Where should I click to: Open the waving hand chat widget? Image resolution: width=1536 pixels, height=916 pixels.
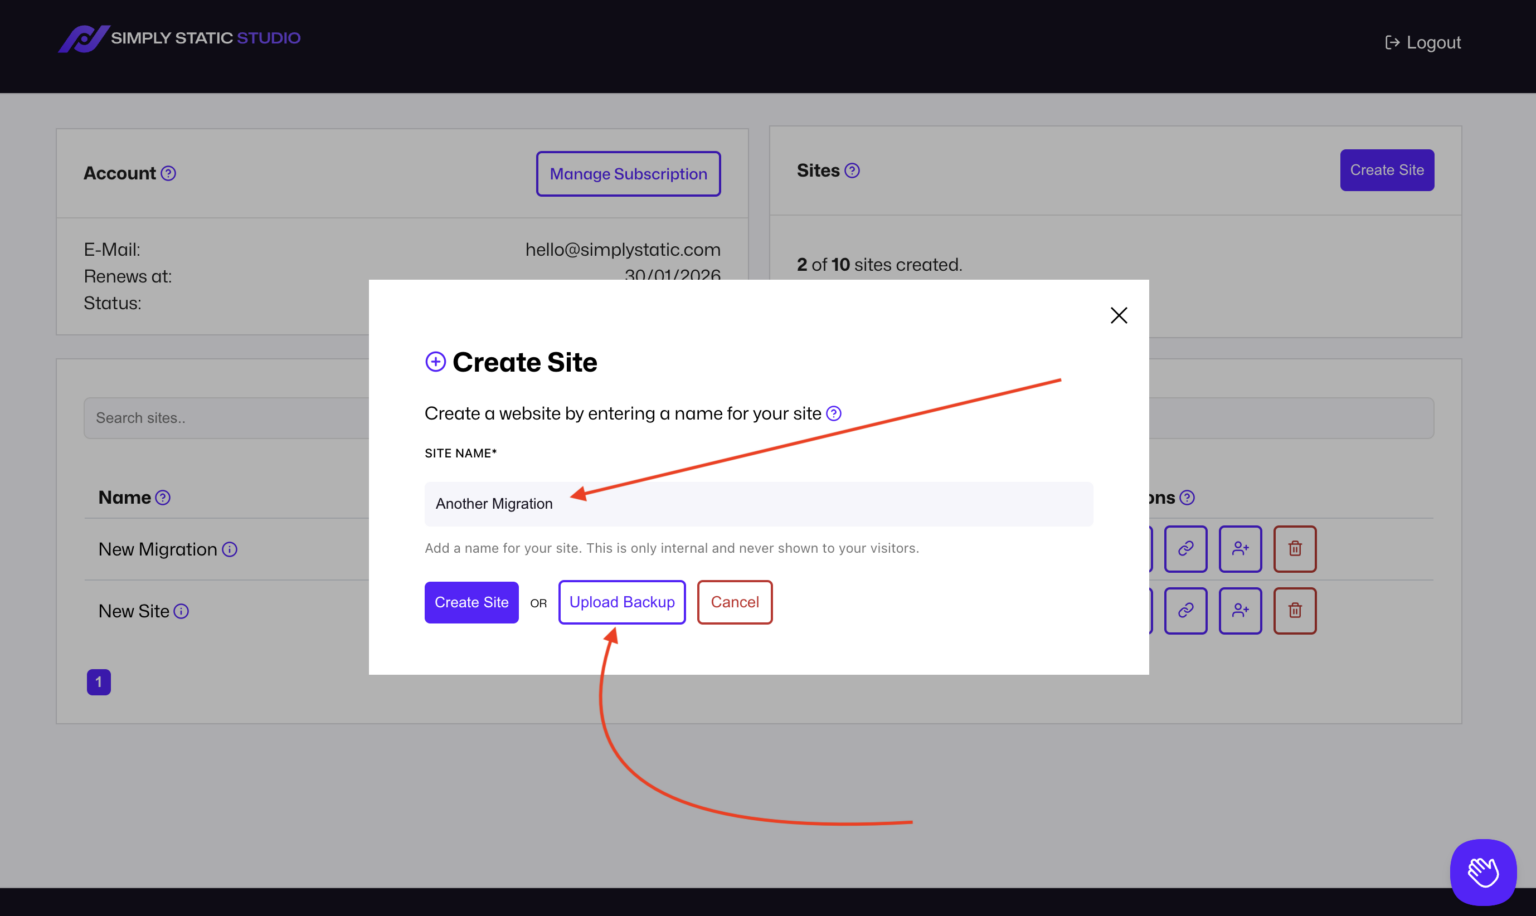(x=1482, y=872)
